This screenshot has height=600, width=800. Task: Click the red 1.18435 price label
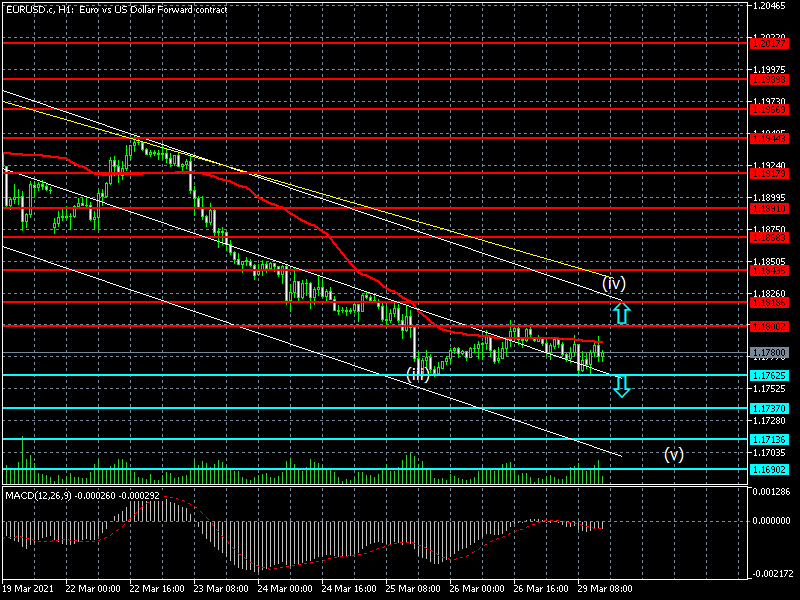(769, 270)
